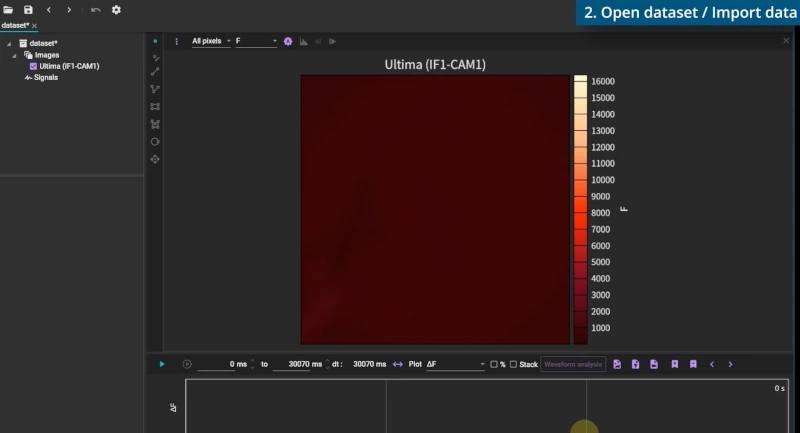Screen dimensions: 800x433
Task: Open application settings gear
Action: tap(116, 10)
